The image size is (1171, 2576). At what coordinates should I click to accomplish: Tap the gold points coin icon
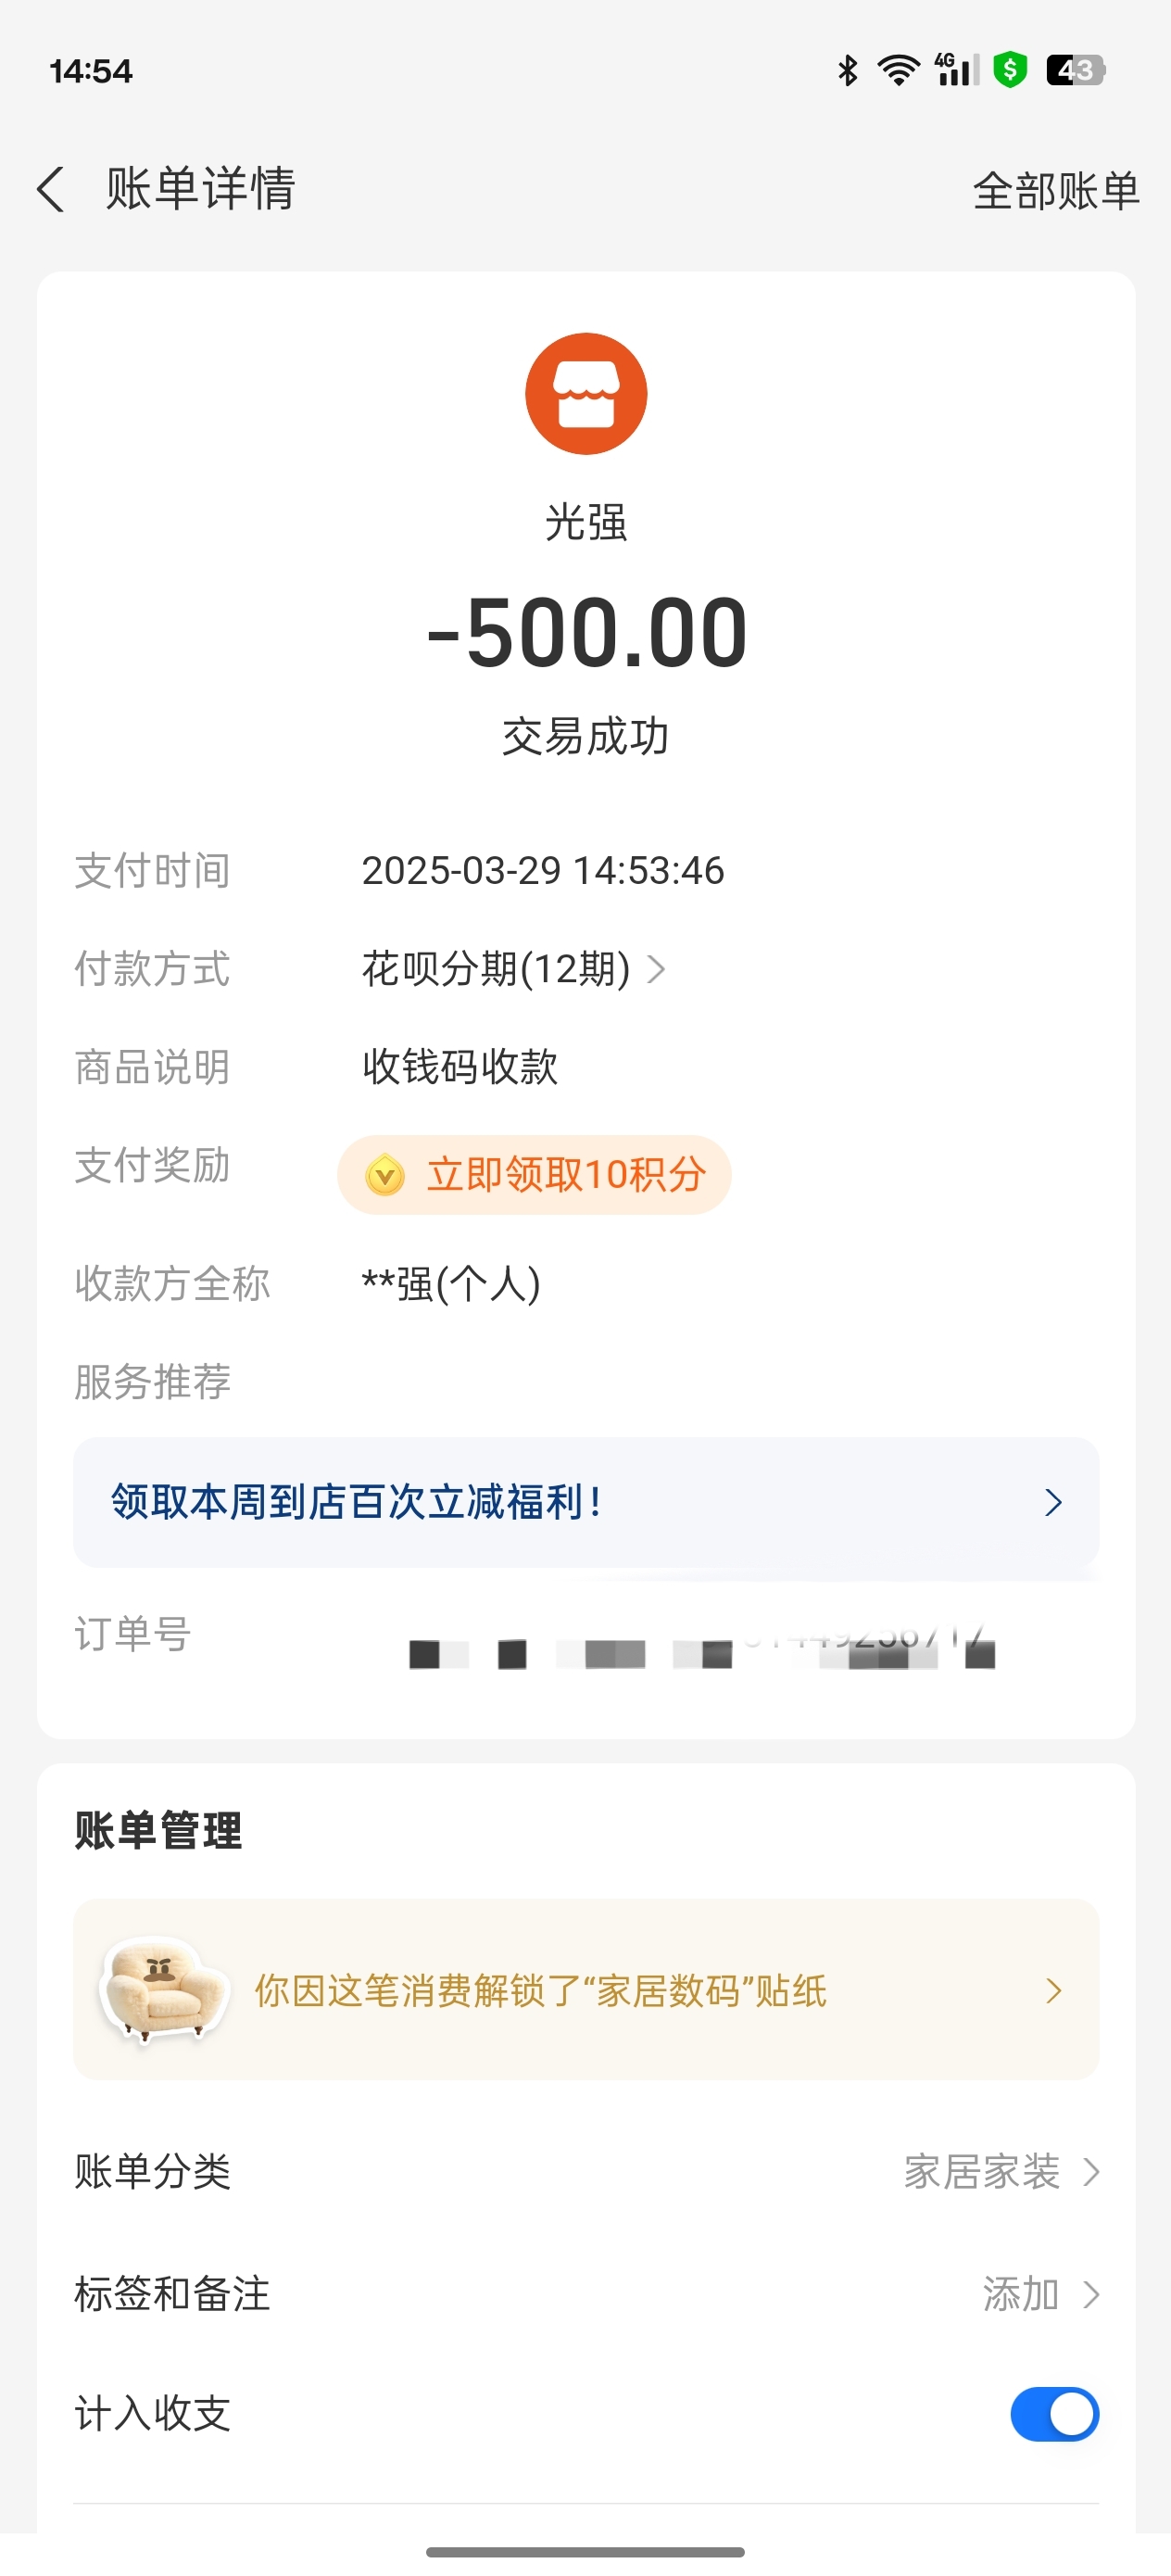(x=385, y=1175)
